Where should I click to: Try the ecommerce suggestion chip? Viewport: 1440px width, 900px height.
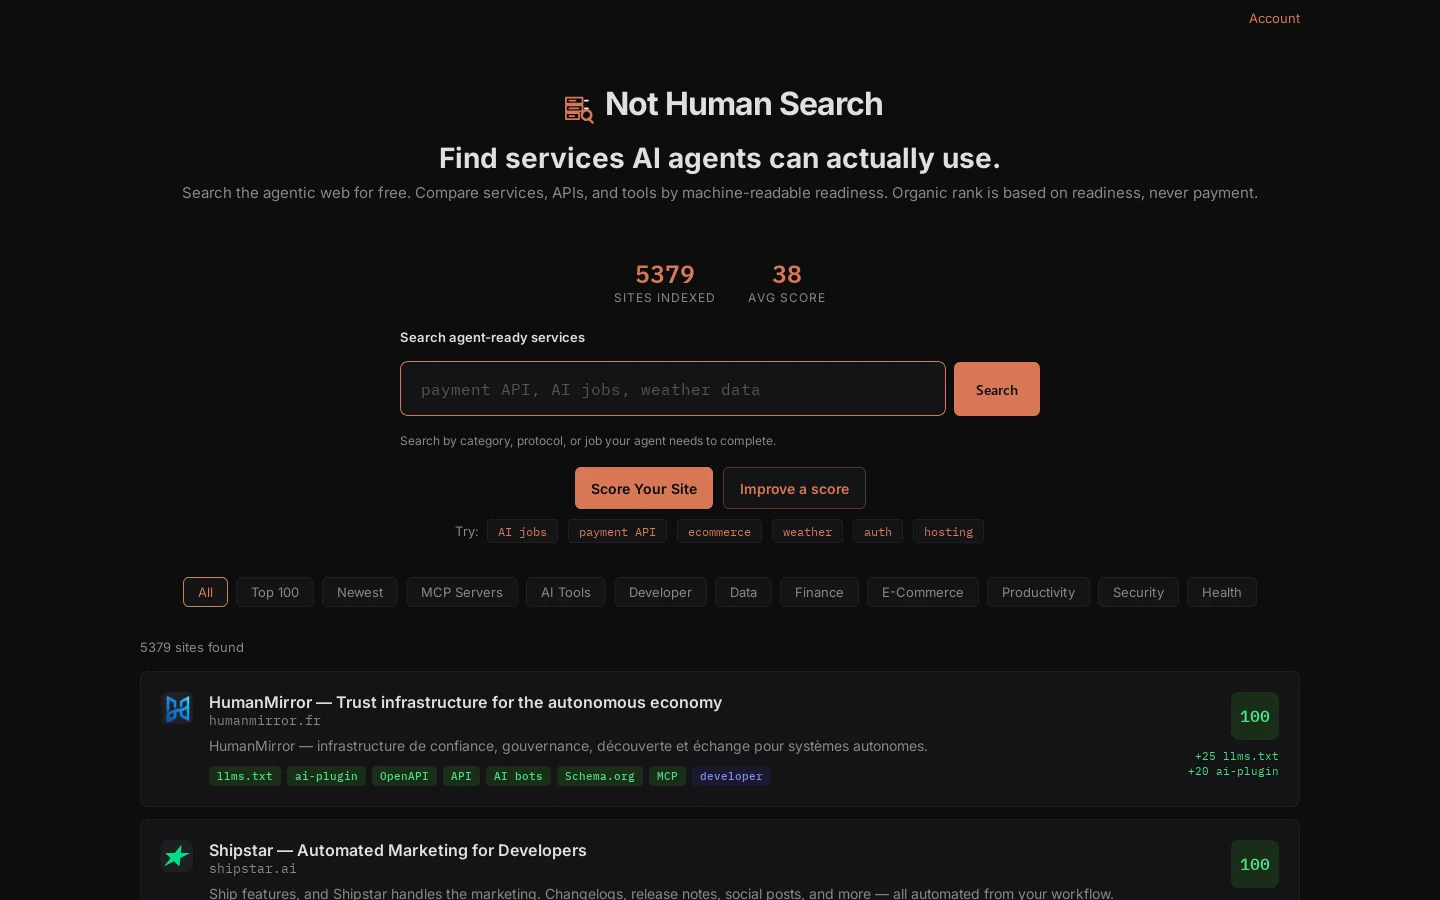[x=719, y=531]
